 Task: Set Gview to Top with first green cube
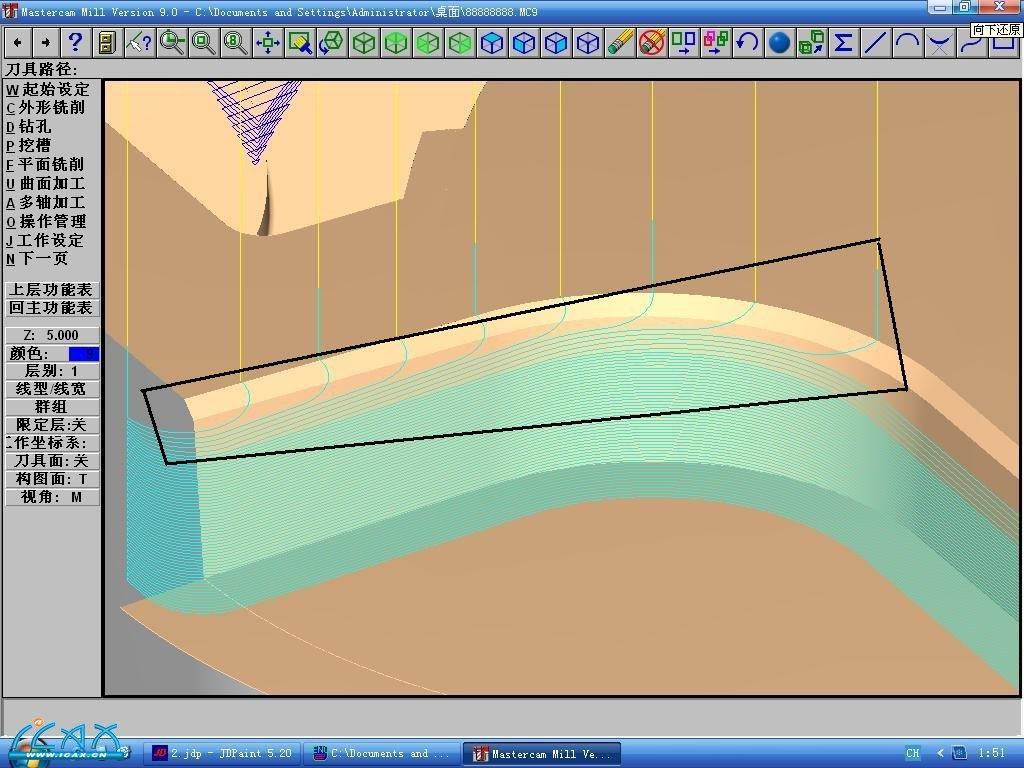click(x=363, y=43)
